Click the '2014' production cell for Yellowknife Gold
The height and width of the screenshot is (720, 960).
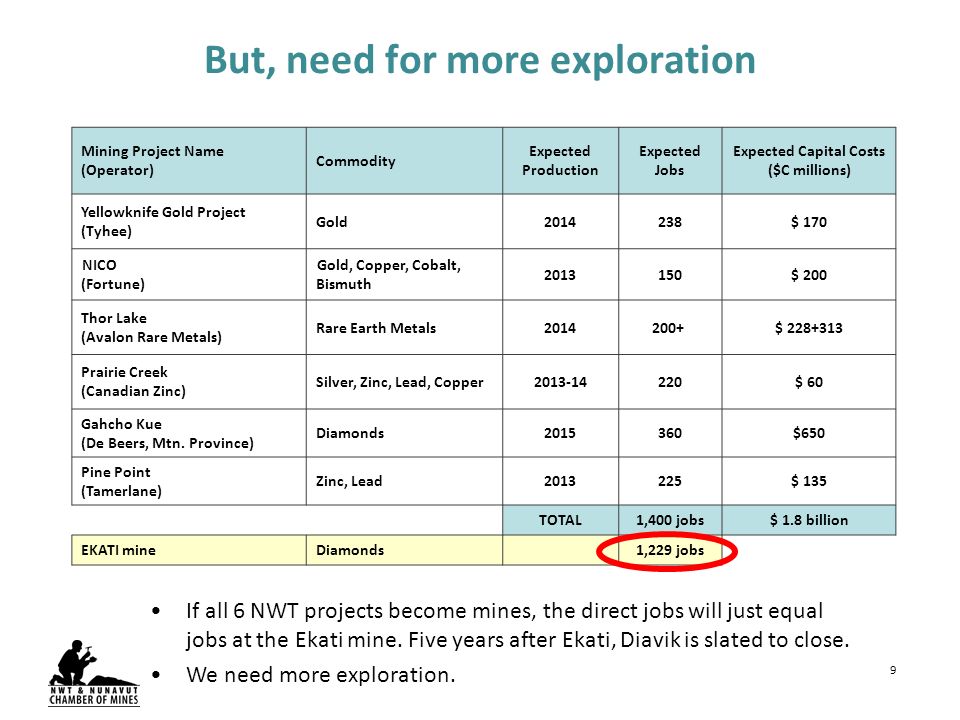tap(560, 222)
